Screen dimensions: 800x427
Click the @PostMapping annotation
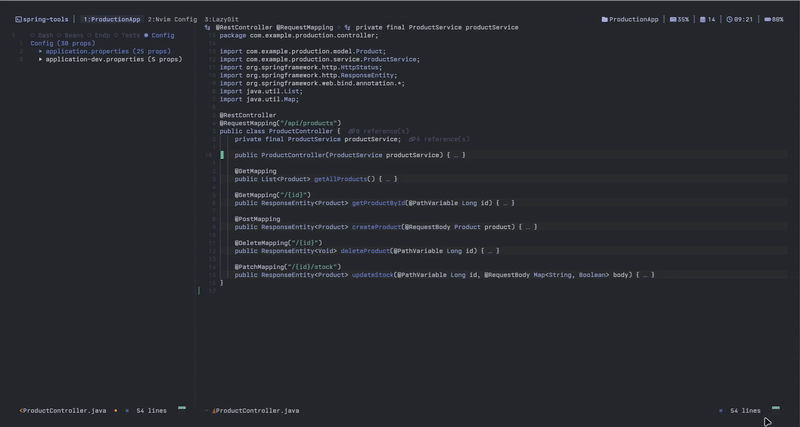(x=258, y=219)
